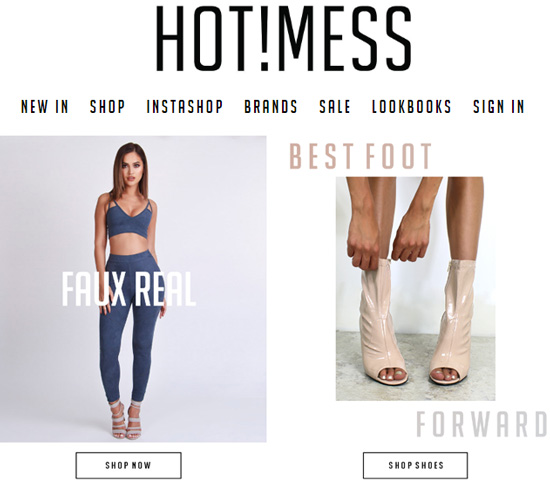This screenshot has height=484, width=550.
Task: Click the SIGN IN link
Action: click(498, 107)
